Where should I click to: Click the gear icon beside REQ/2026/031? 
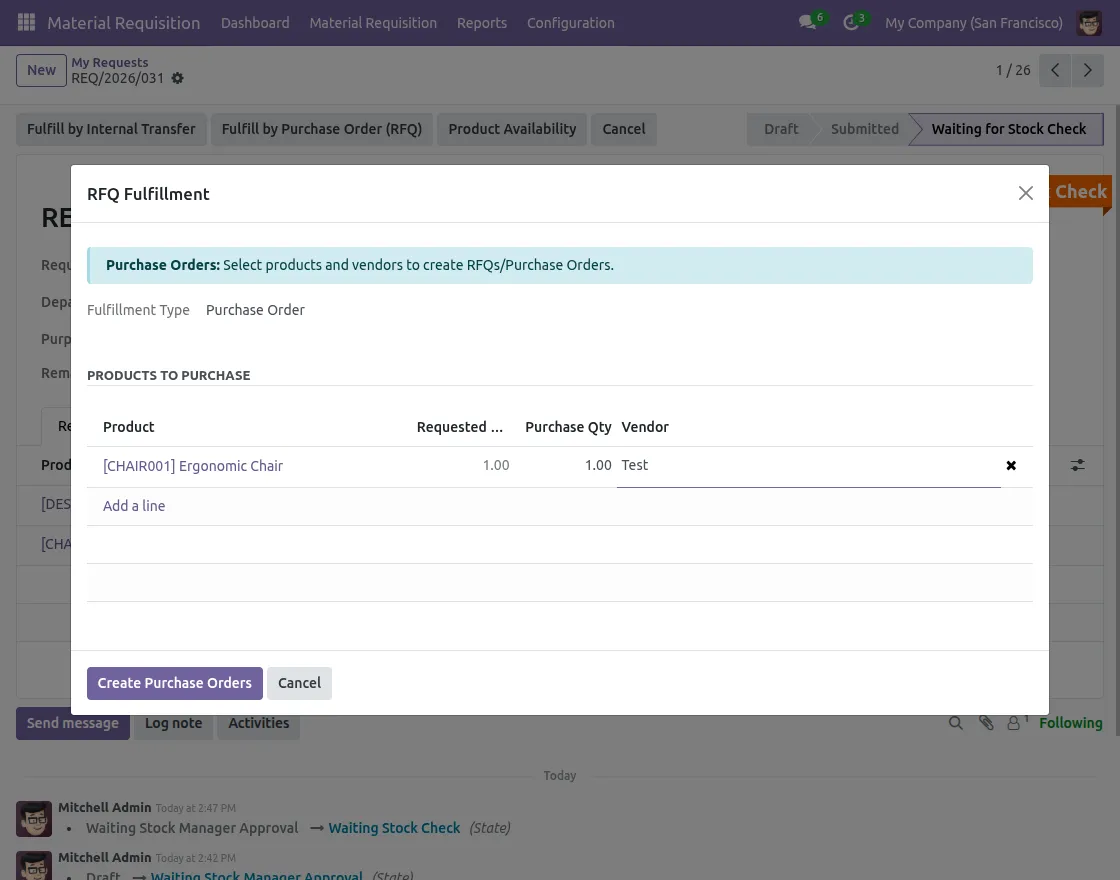click(178, 78)
